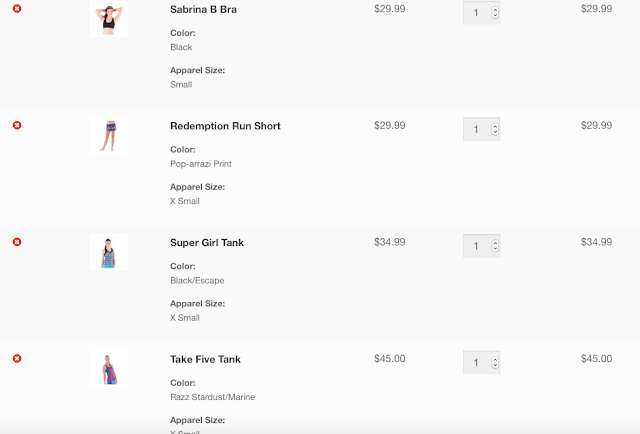Remove Take Five Tank from cart
The image size is (640, 434).
(x=17, y=358)
